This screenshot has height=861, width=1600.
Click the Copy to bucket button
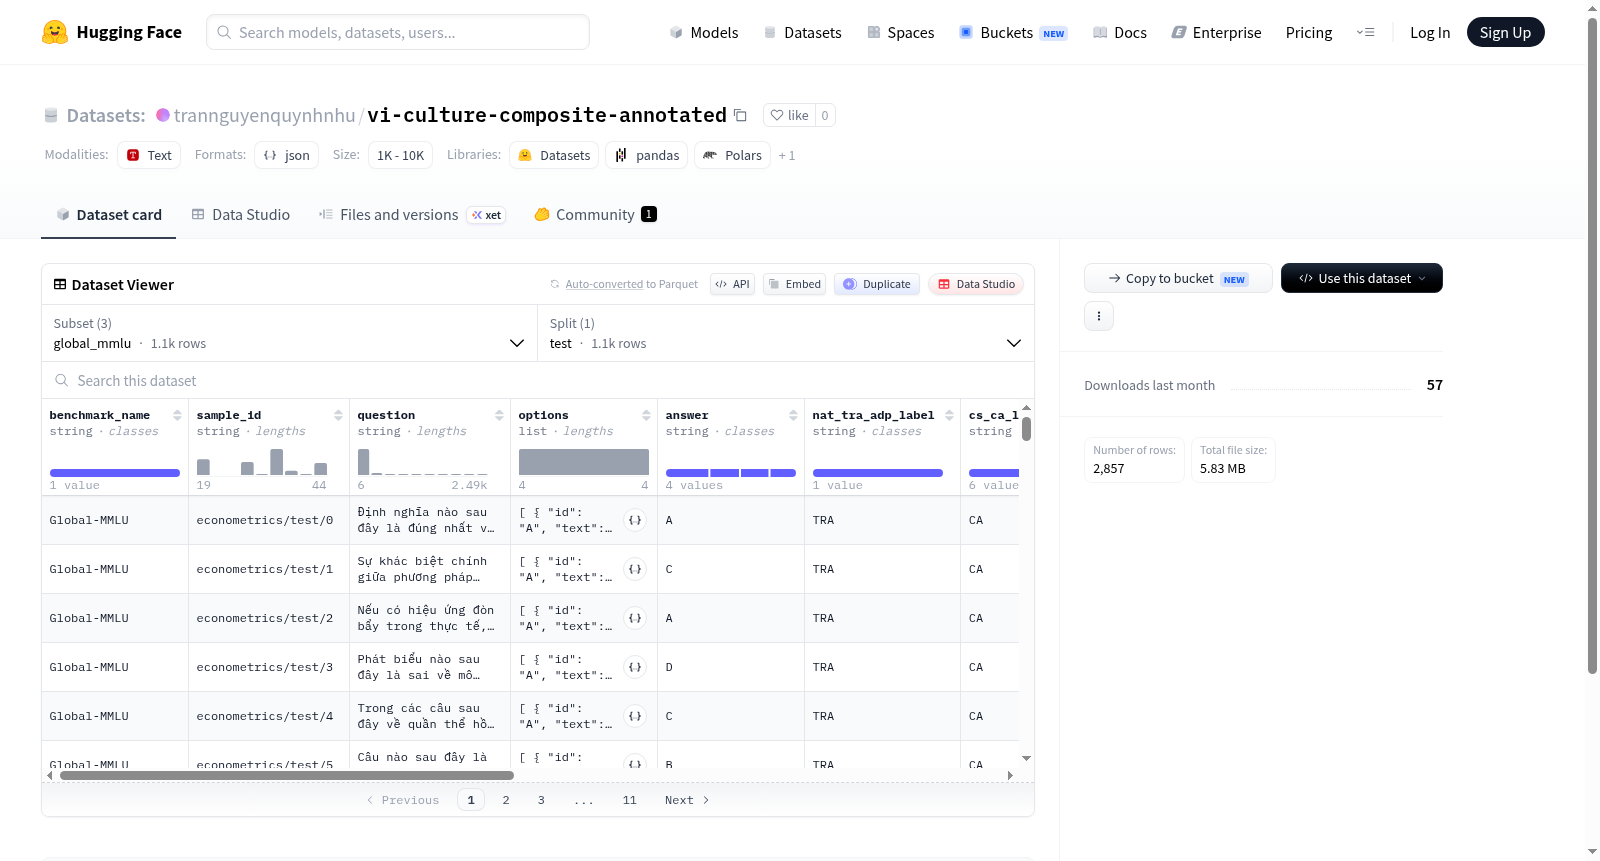tap(1178, 278)
